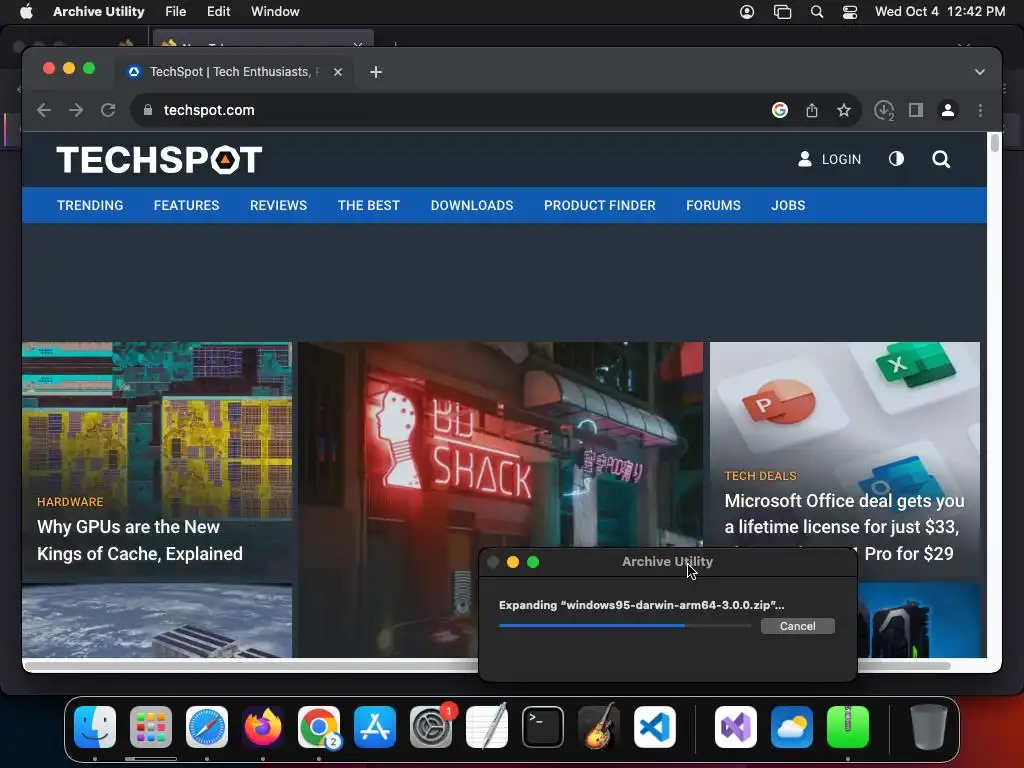Open Chrome downloads indicator

click(884, 110)
